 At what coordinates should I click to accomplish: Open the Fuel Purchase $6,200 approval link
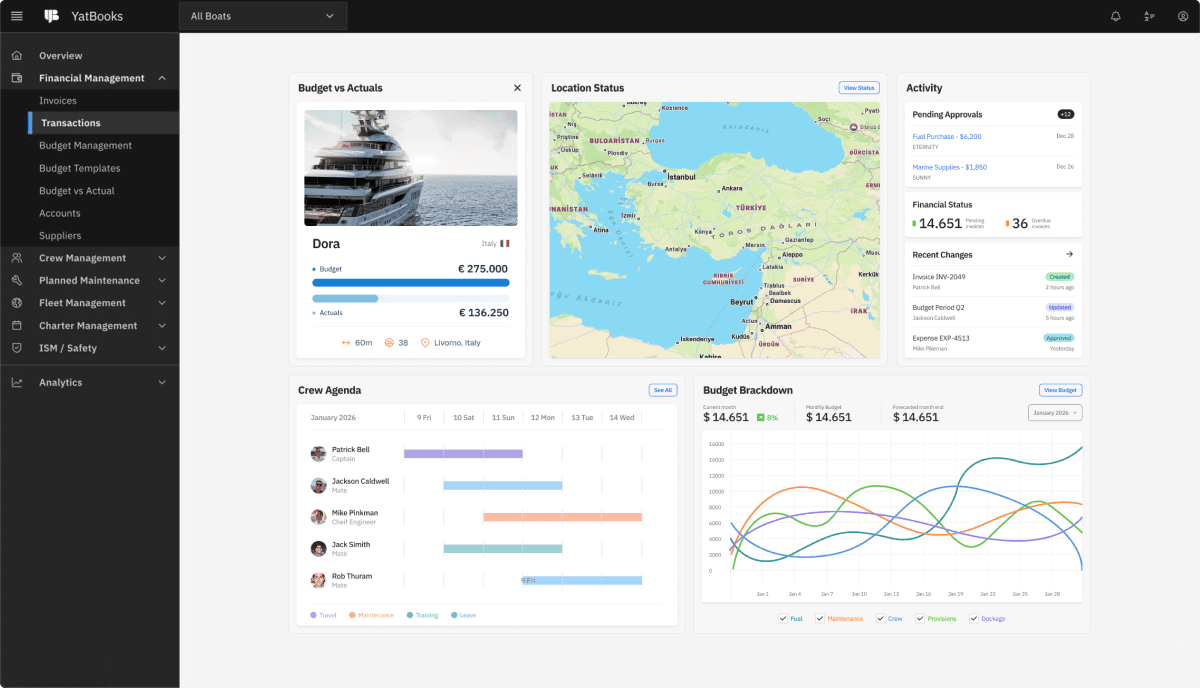(x=945, y=134)
